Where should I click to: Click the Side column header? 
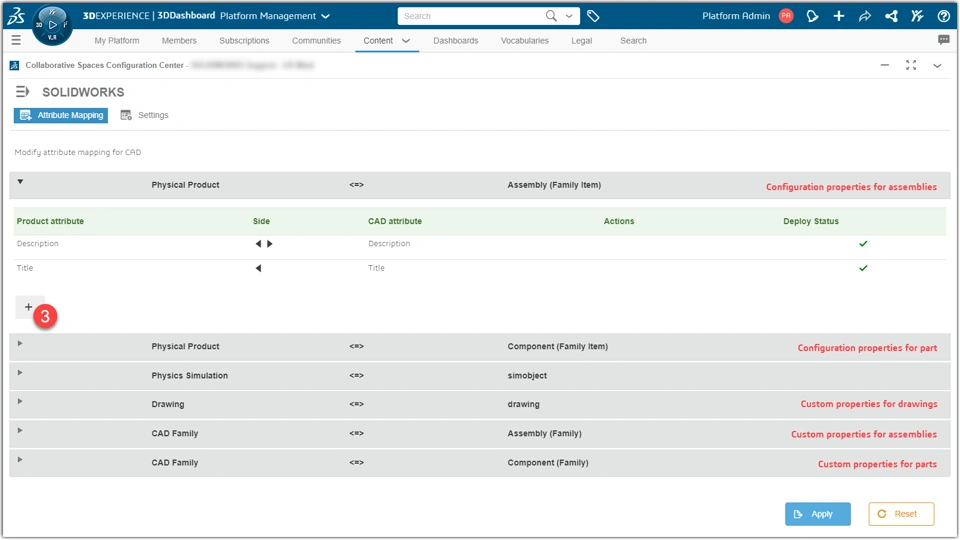coord(261,221)
